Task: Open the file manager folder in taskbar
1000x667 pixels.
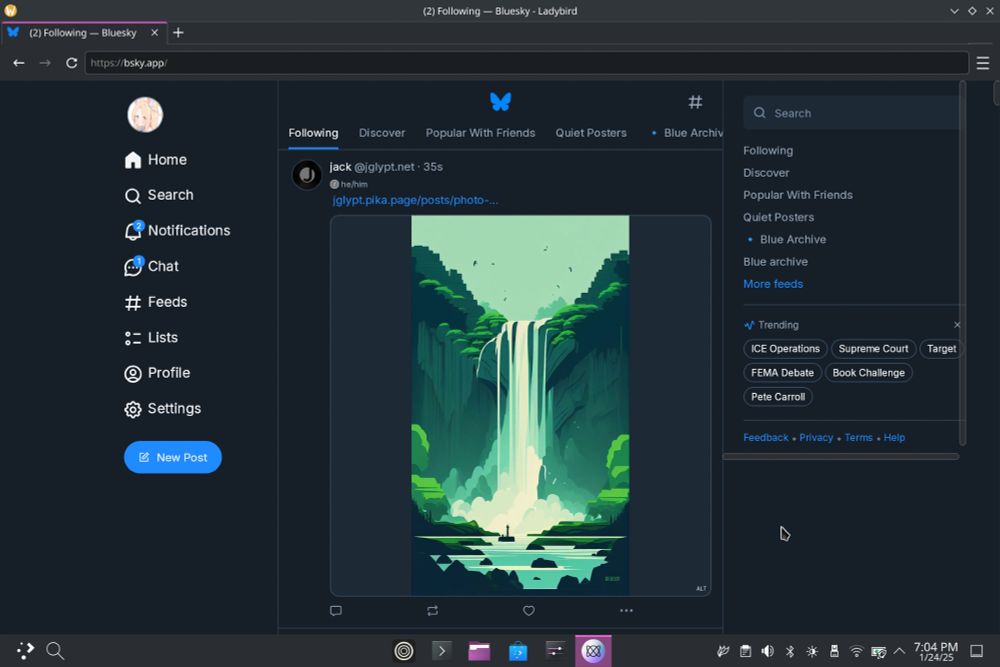Action: point(479,650)
